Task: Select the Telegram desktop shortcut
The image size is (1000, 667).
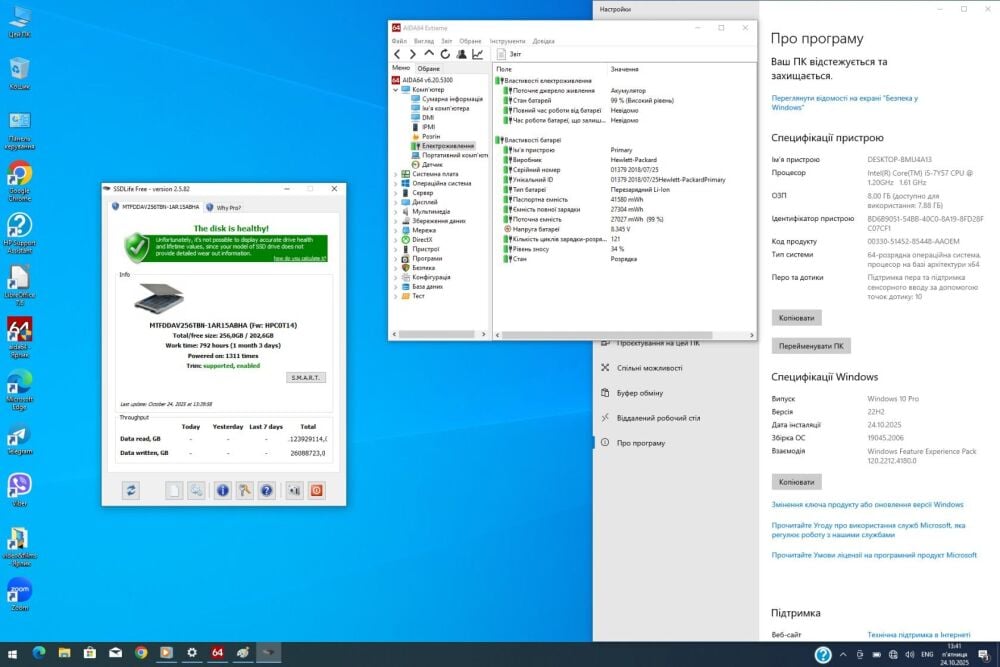Action: (20, 440)
